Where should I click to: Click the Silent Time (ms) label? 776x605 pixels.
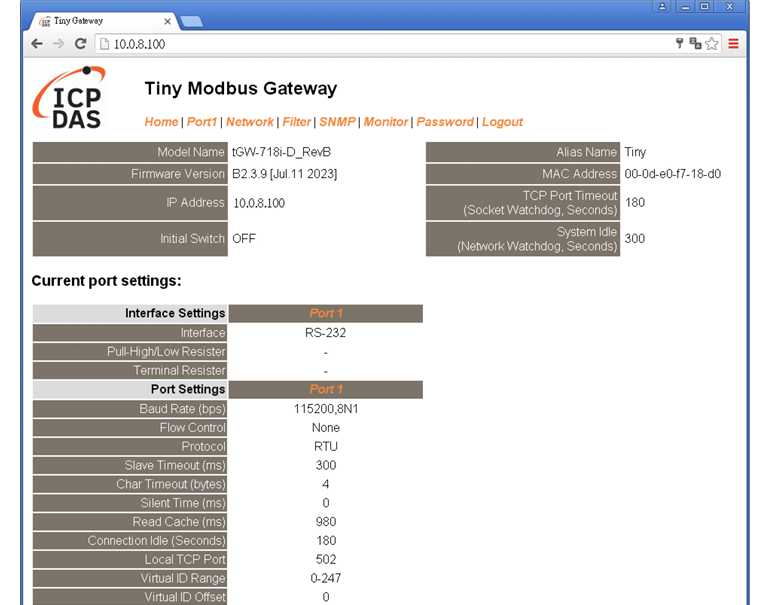[130, 503]
